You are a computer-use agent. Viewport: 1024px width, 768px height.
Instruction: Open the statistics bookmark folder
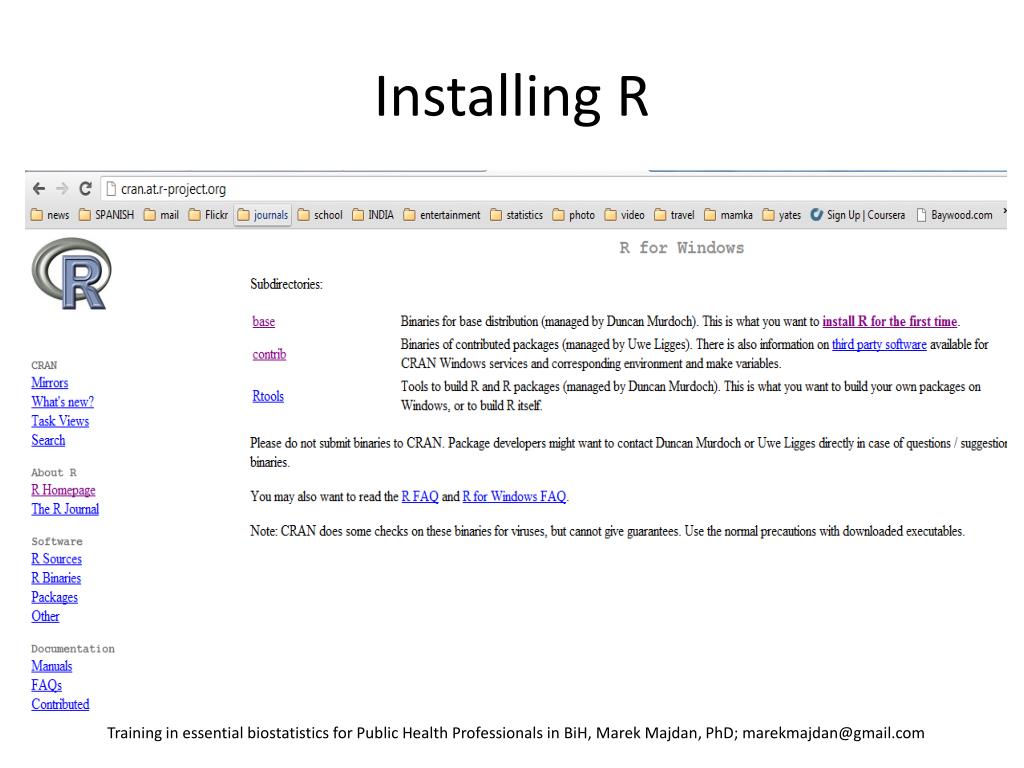(x=517, y=215)
